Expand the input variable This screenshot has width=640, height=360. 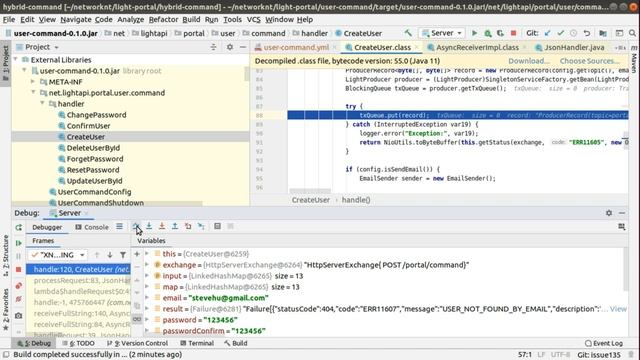pos(147,276)
